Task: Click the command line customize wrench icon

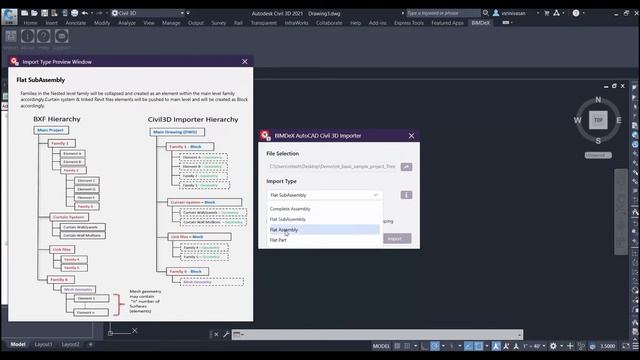Action: [x=226, y=335]
